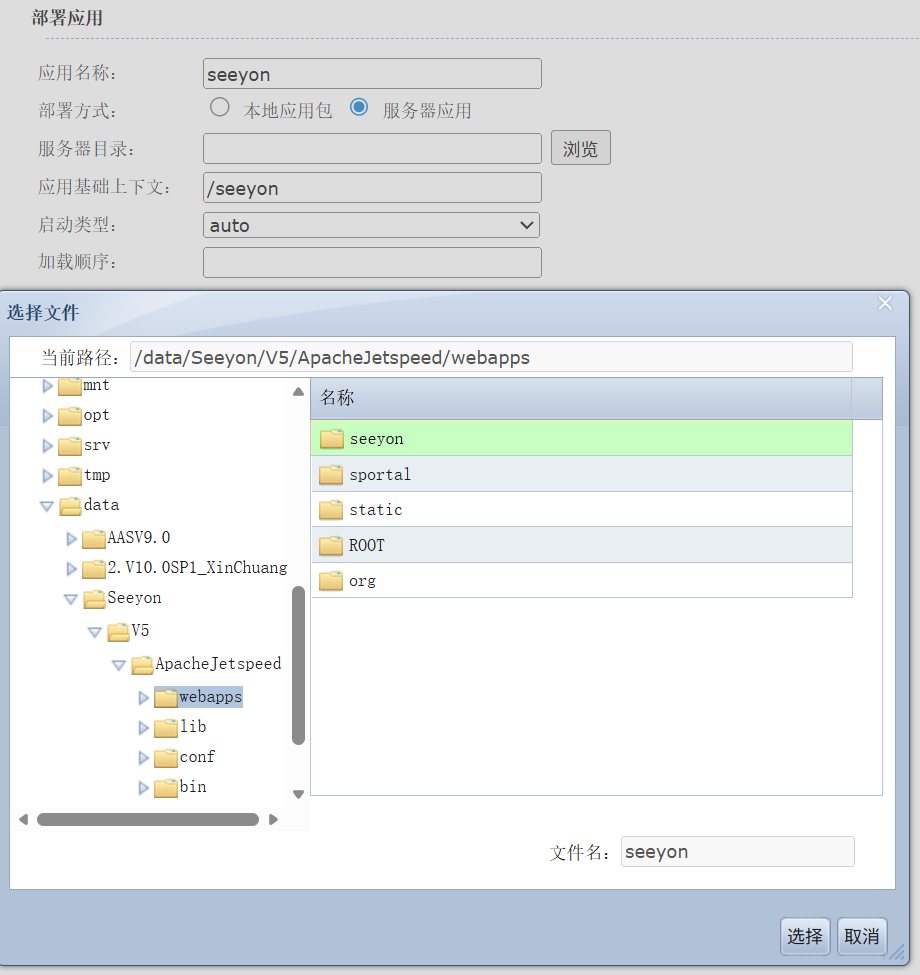Select the 'ApacheJetspeed' tree label
The image size is (920, 975).
(218, 664)
